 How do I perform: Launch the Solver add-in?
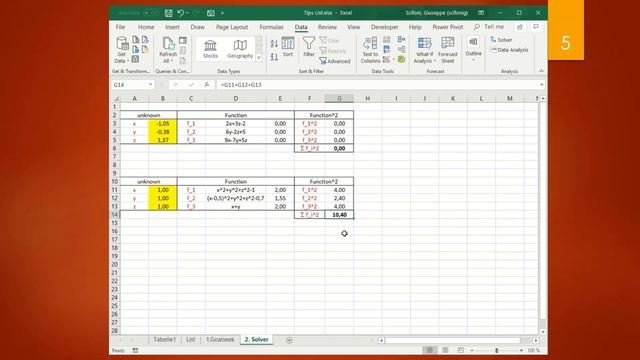501,40
